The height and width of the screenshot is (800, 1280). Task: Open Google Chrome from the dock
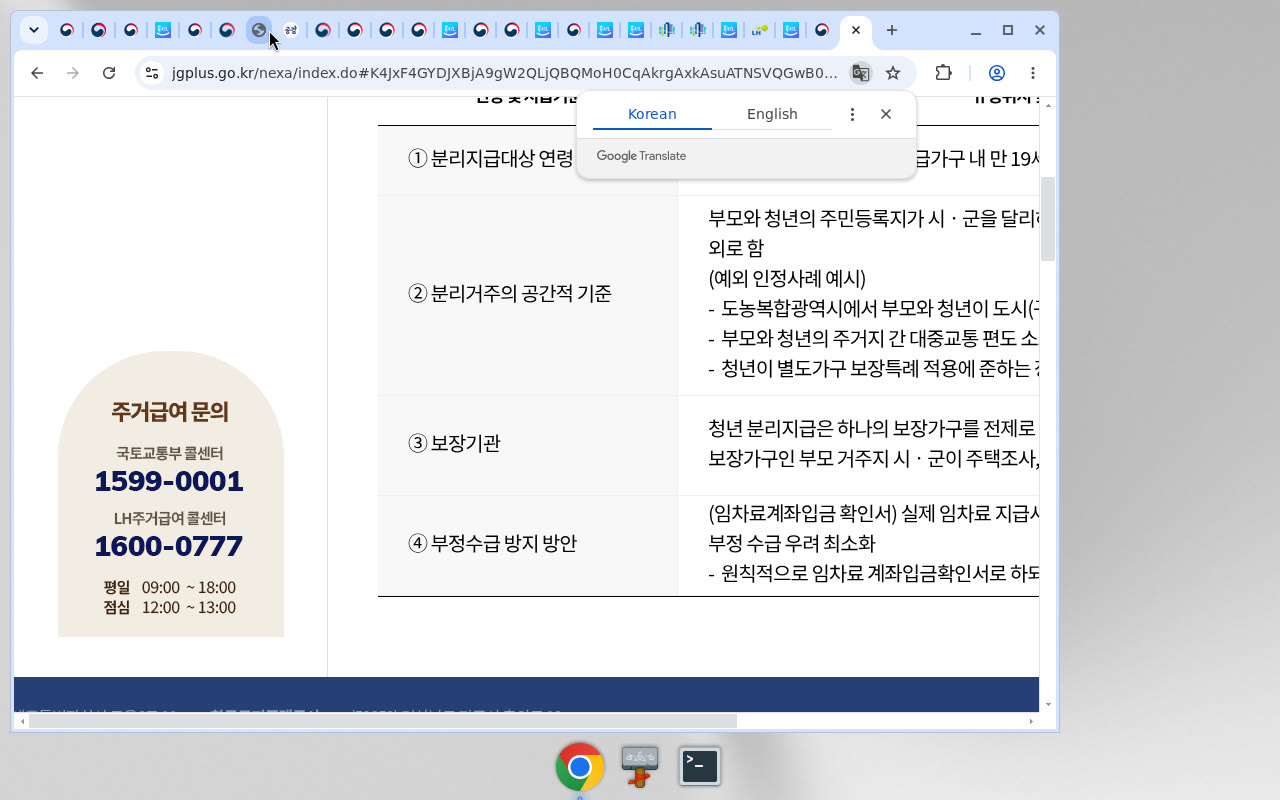(x=580, y=767)
